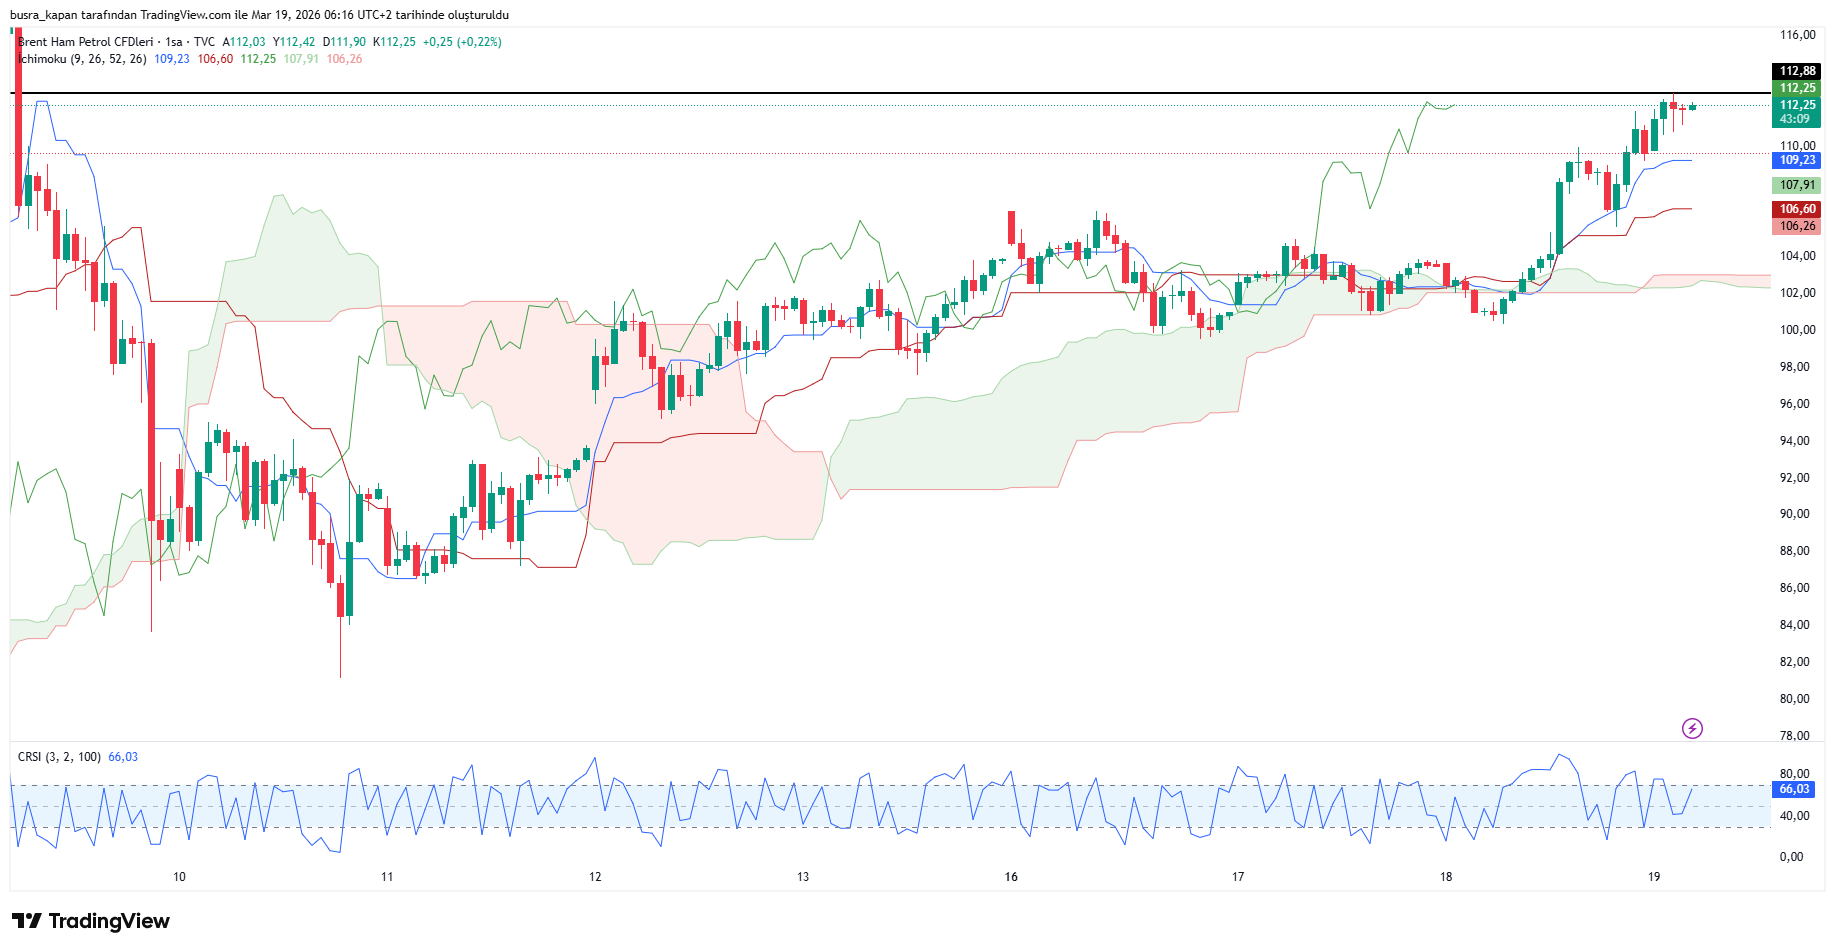
Task: Click the 116,00 price scale label
Action: (1797, 35)
